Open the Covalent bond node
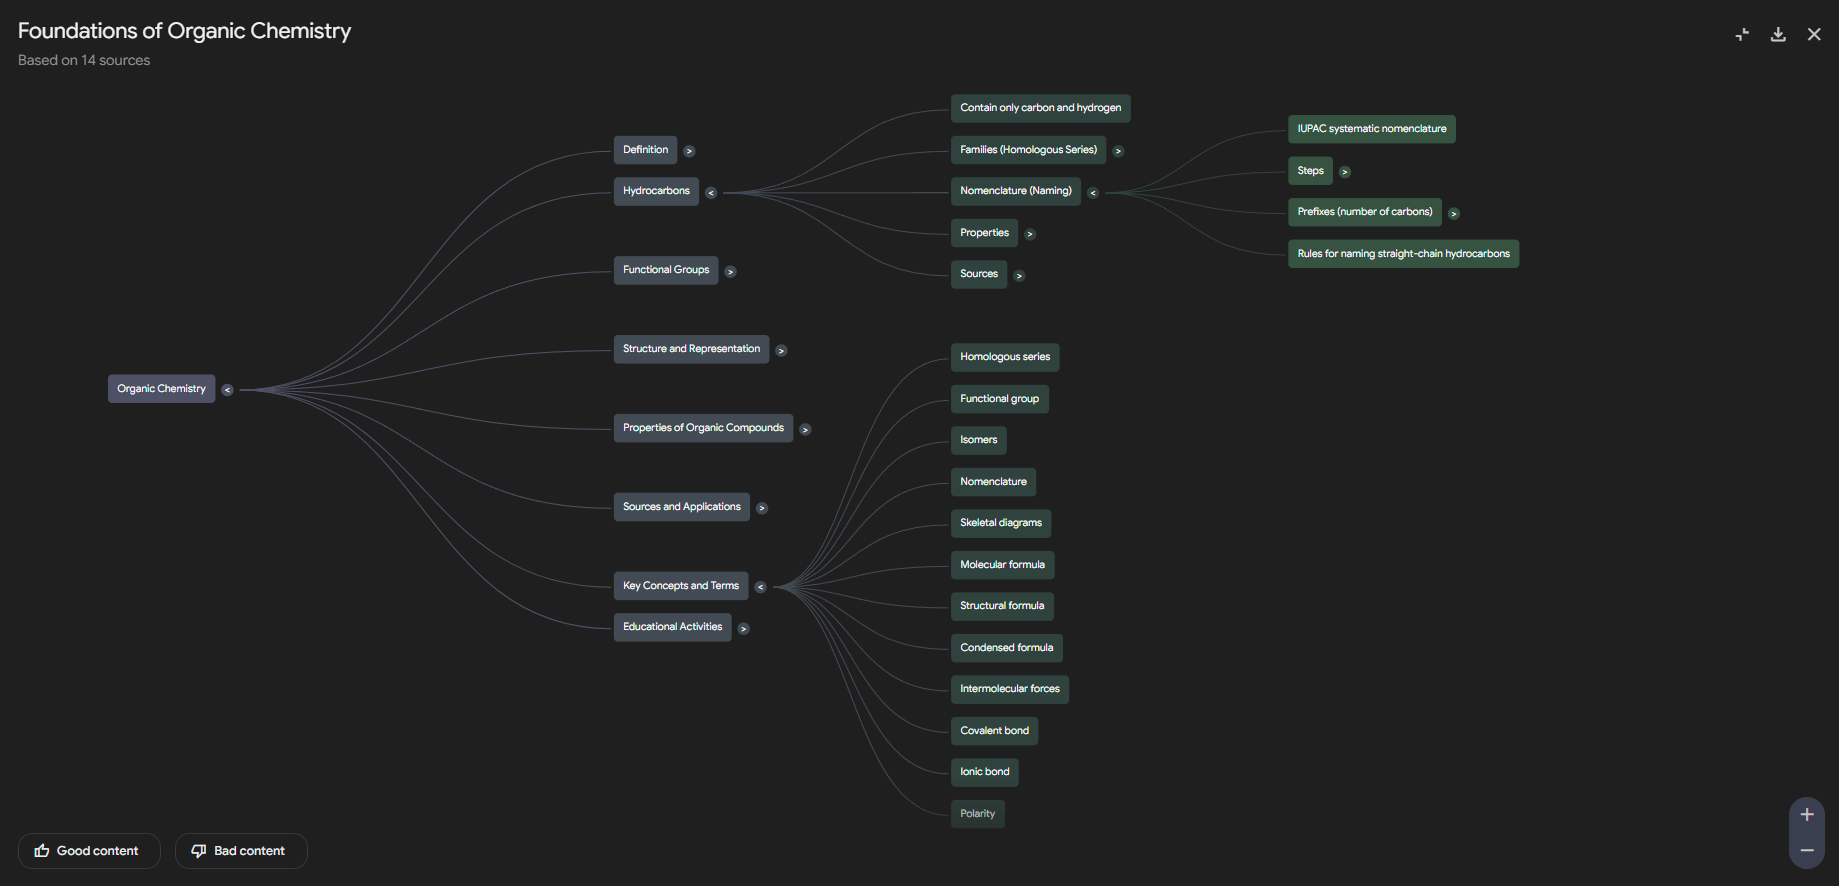 point(994,731)
